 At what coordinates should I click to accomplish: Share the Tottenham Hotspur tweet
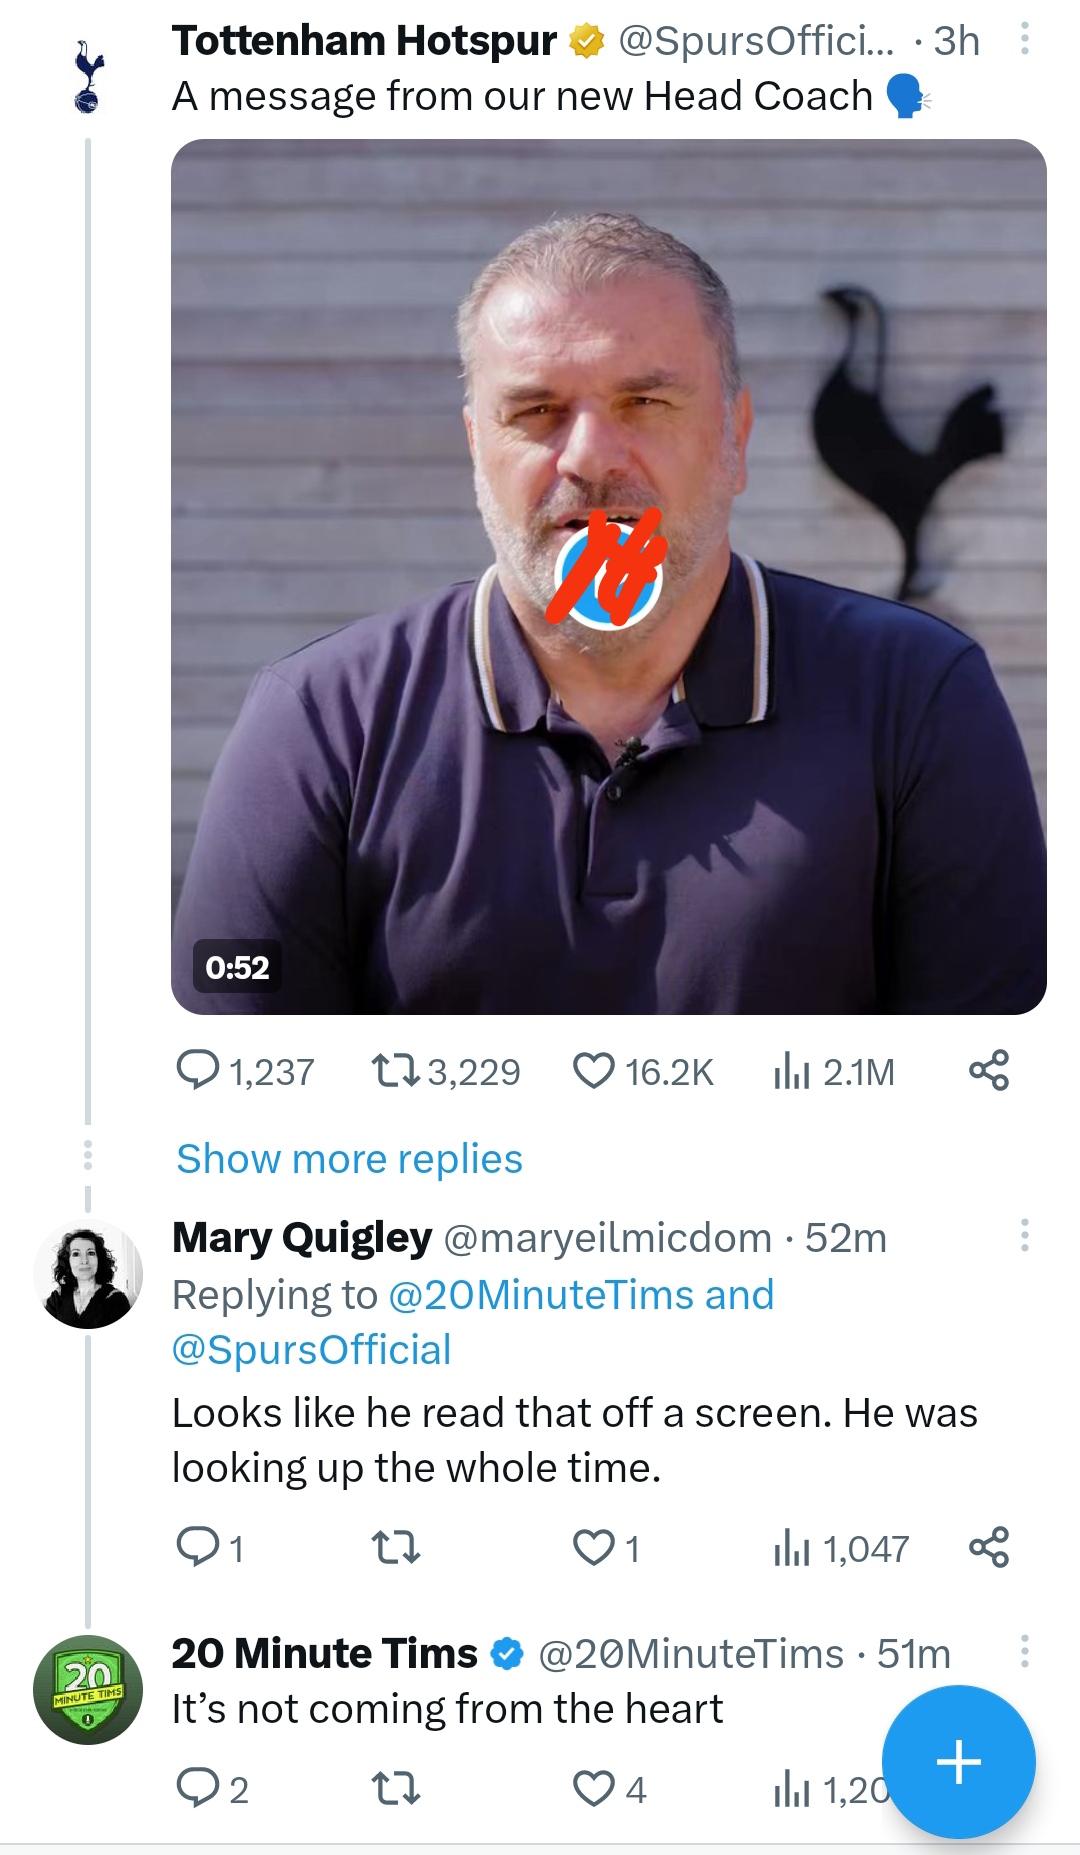pyautogui.click(x=989, y=1071)
